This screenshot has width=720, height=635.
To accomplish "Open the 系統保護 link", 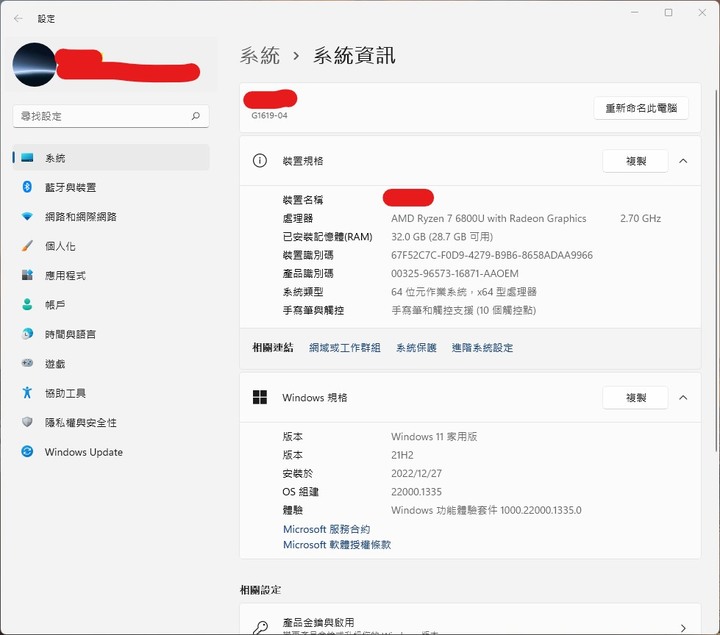I will (x=416, y=348).
